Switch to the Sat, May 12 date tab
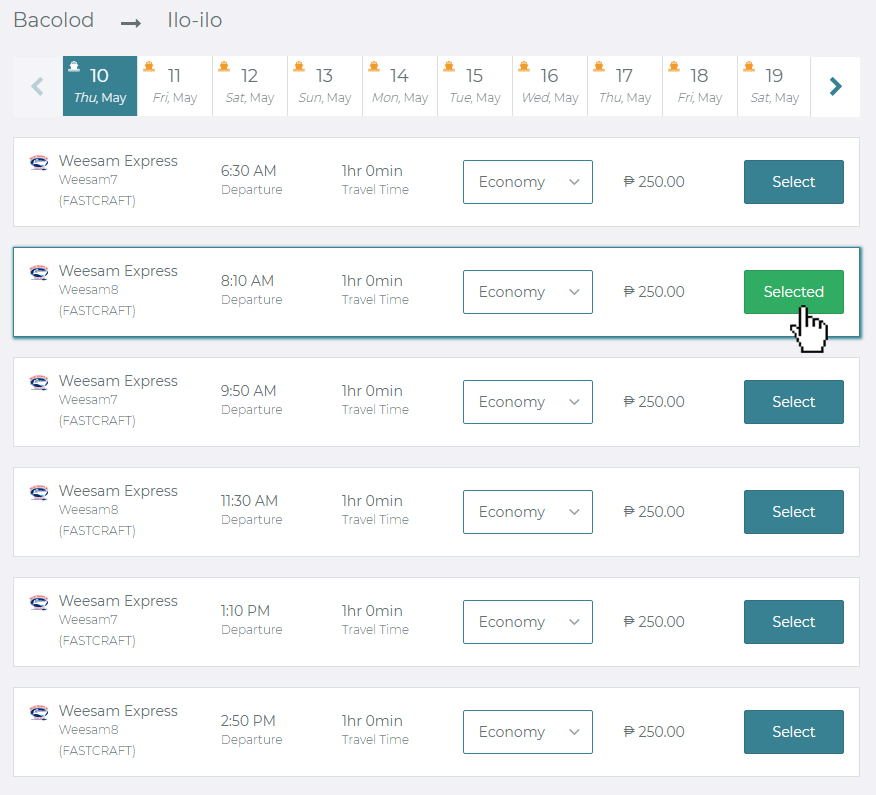This screenshot has width=876, height=795. [x=250, y=86]
